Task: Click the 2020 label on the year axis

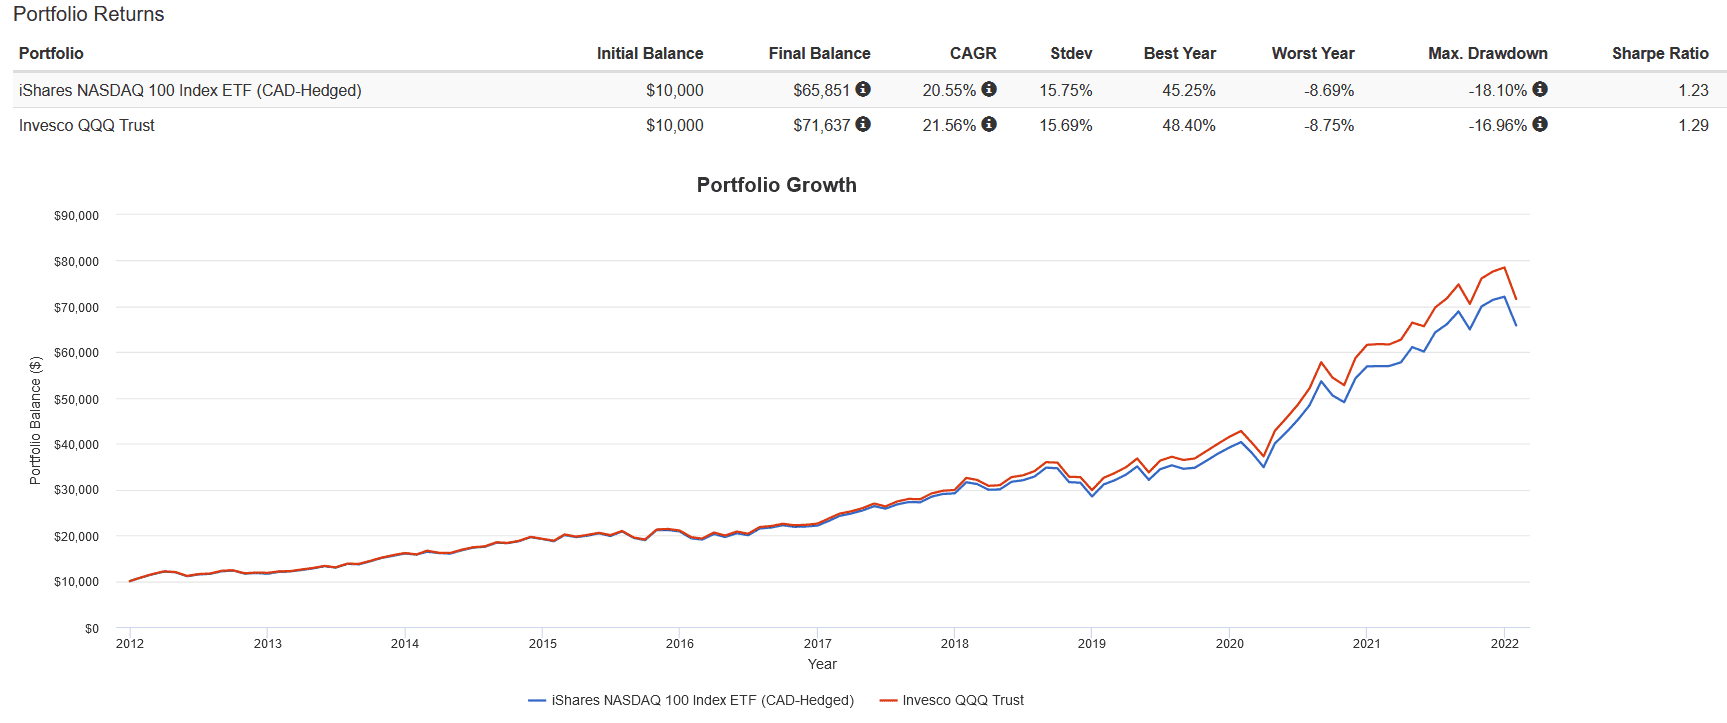Action: pyautogui.click(x=1229, y=643)
